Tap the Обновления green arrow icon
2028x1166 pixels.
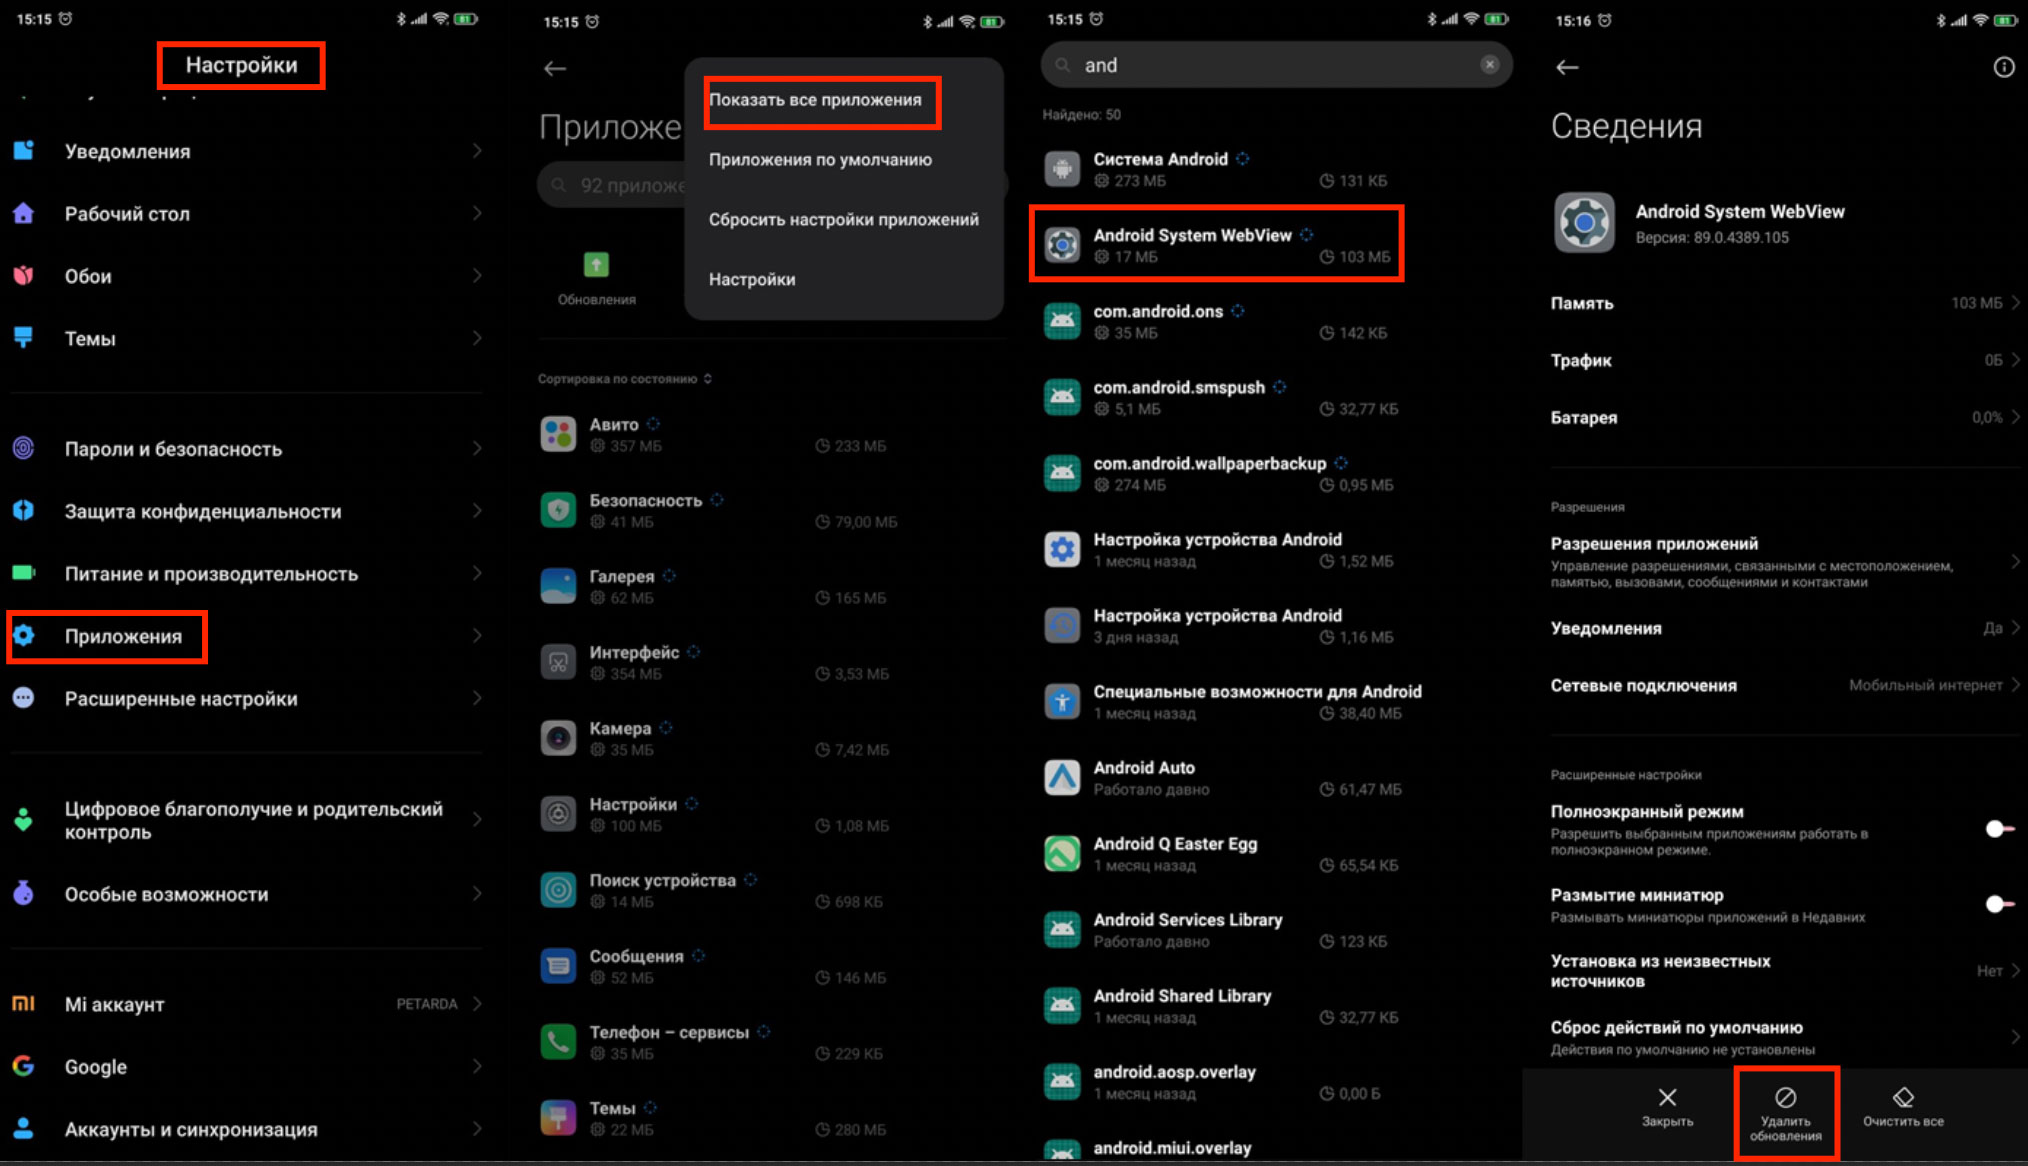596,265
